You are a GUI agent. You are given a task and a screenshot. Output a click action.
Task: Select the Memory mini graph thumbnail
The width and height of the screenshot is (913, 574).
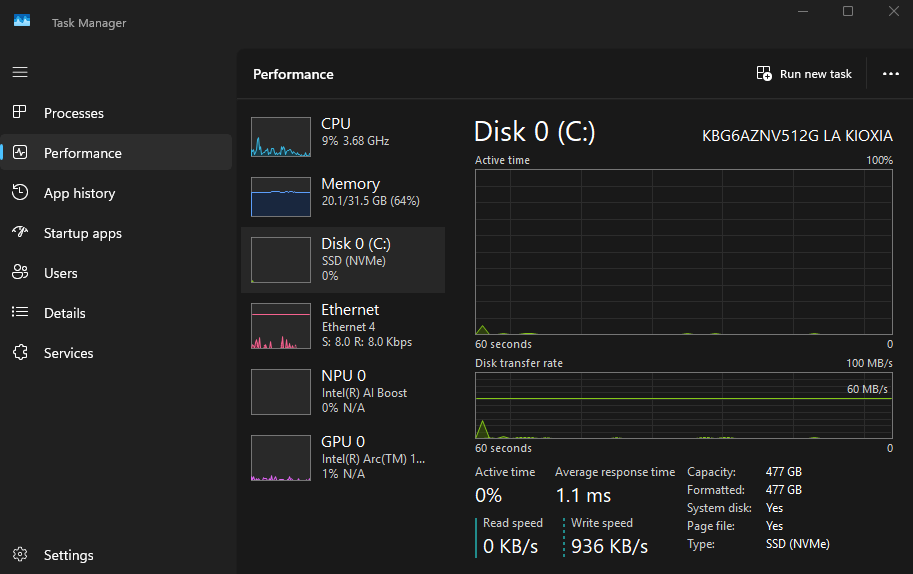(x=281, y=197)
